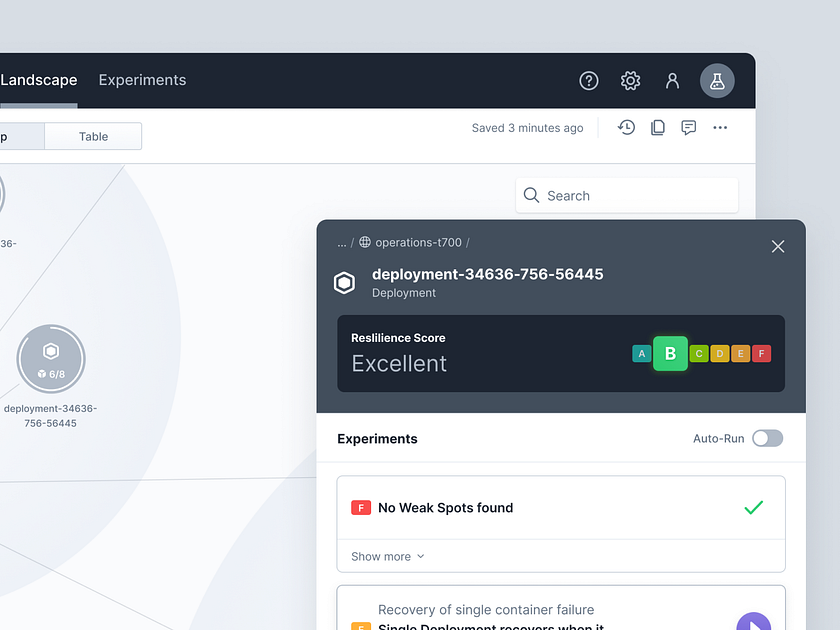Click the deployment hexagon icon in the panel header
The height and width of the screenshot is (630, 840).
pyautogui.click(x=344, y=282)
